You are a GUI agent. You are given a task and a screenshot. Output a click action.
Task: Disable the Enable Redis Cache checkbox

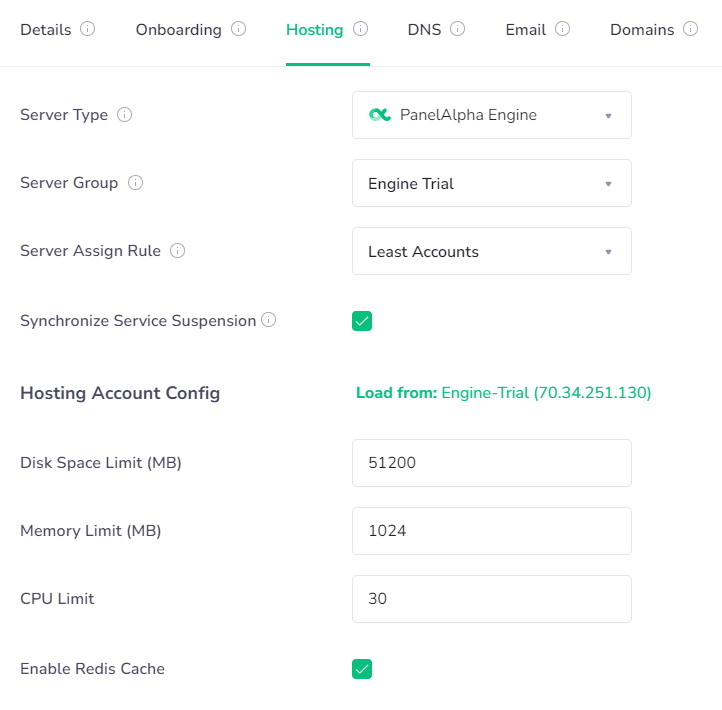(x=362, y=669)
